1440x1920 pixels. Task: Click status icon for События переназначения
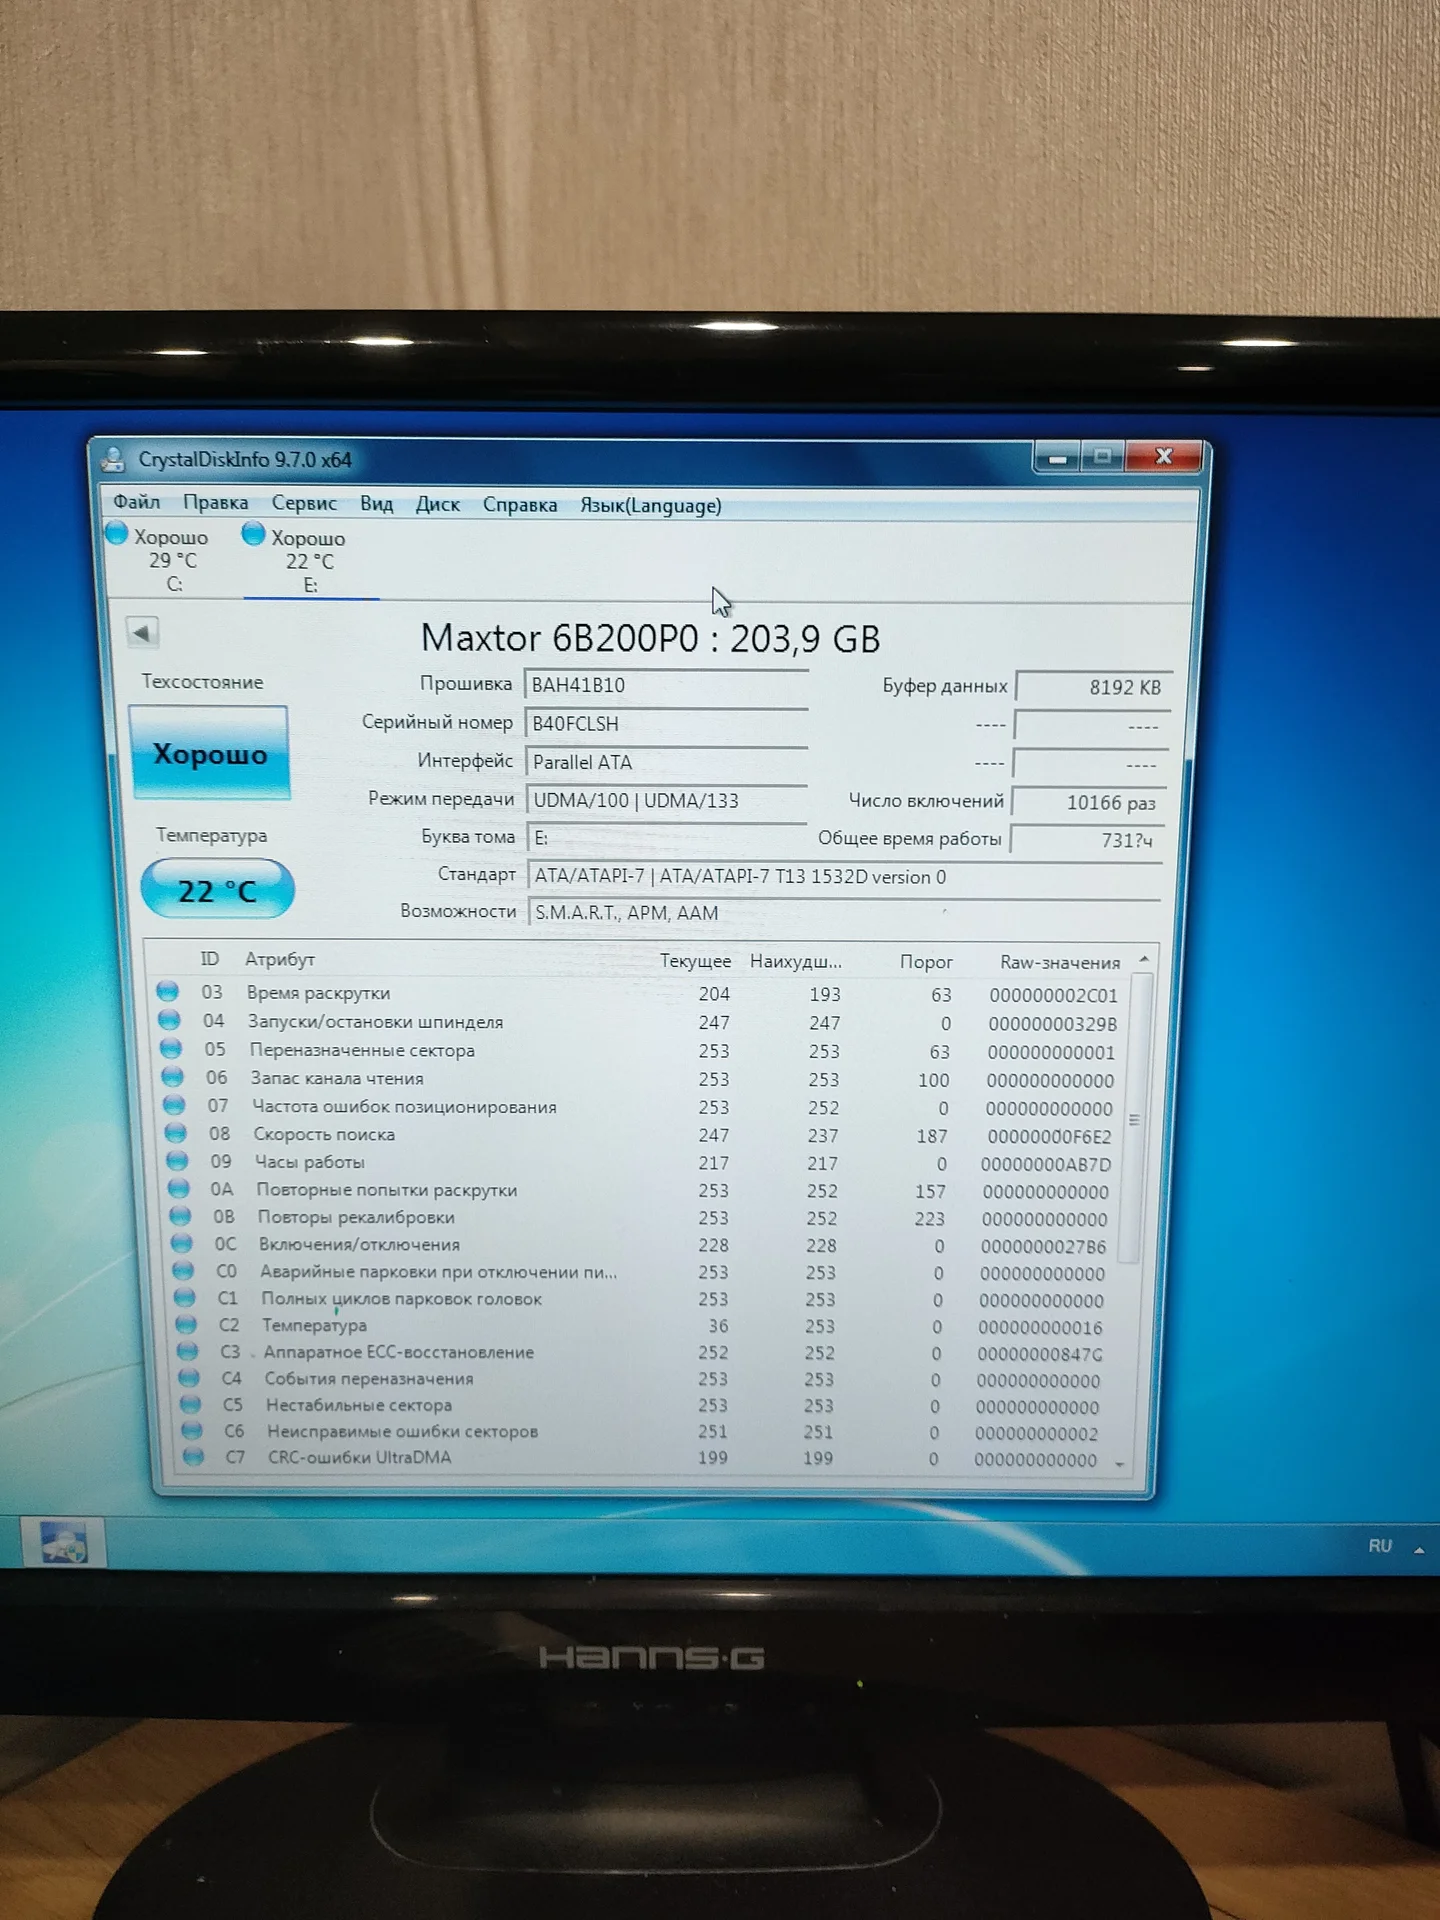[x=189, y=1377]
